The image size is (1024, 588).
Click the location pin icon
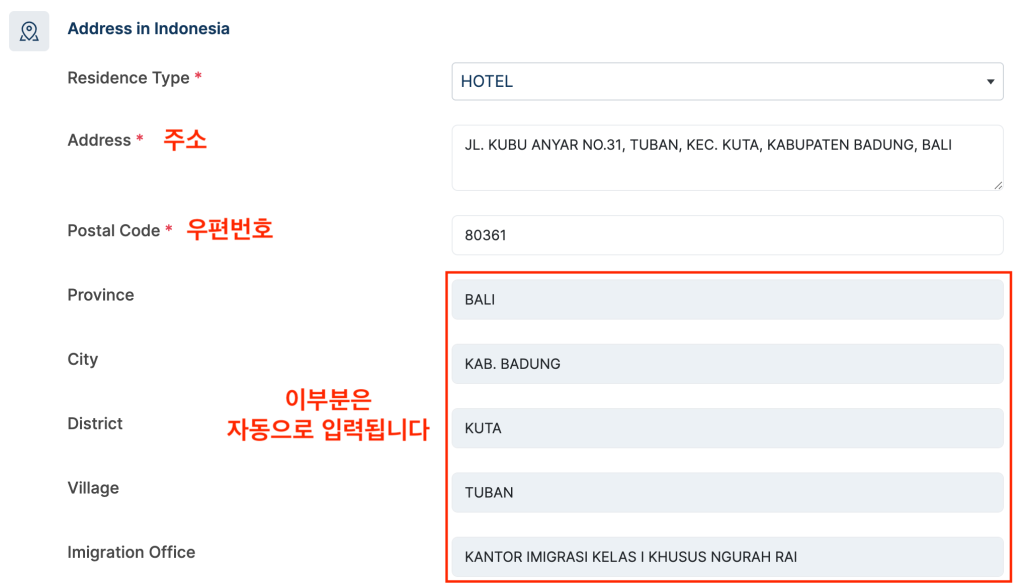click(x=29, y=32)
